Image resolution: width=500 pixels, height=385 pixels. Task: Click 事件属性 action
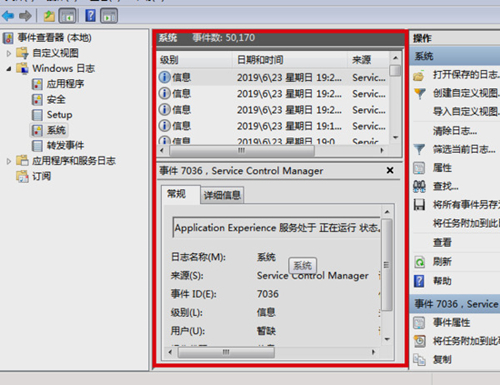[x=451, y=322]
